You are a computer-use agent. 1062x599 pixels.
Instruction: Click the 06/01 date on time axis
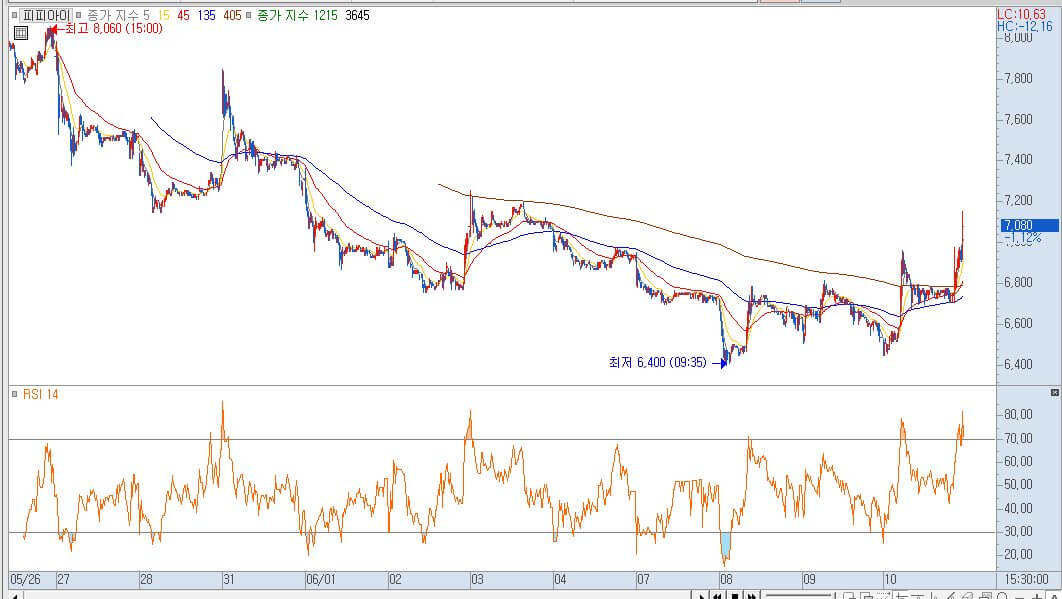click(320, 579)
